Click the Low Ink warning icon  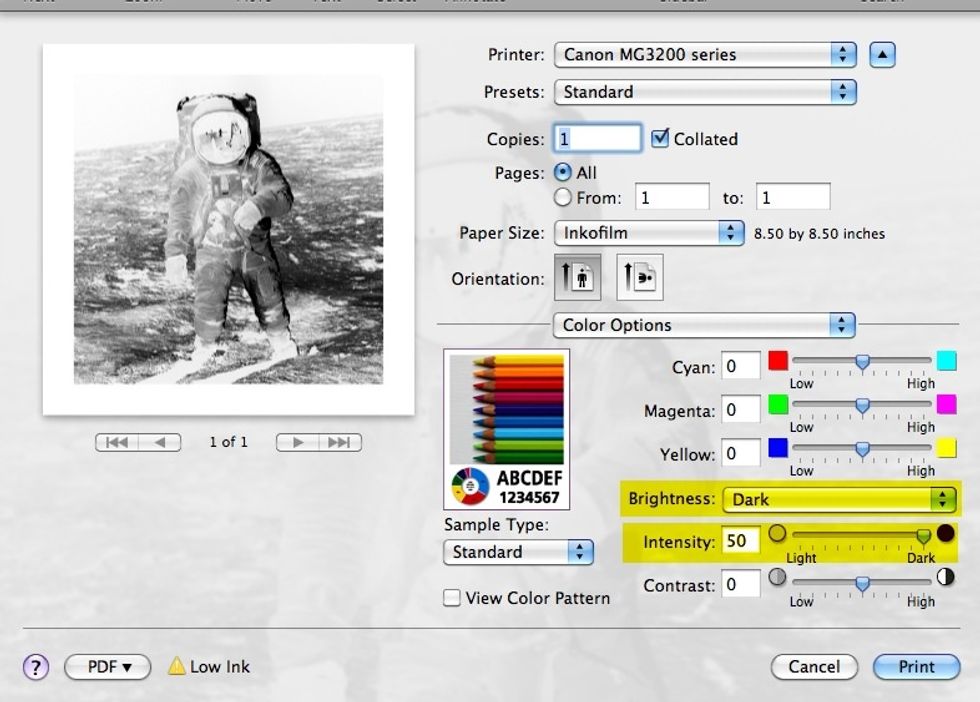point(177,666)
